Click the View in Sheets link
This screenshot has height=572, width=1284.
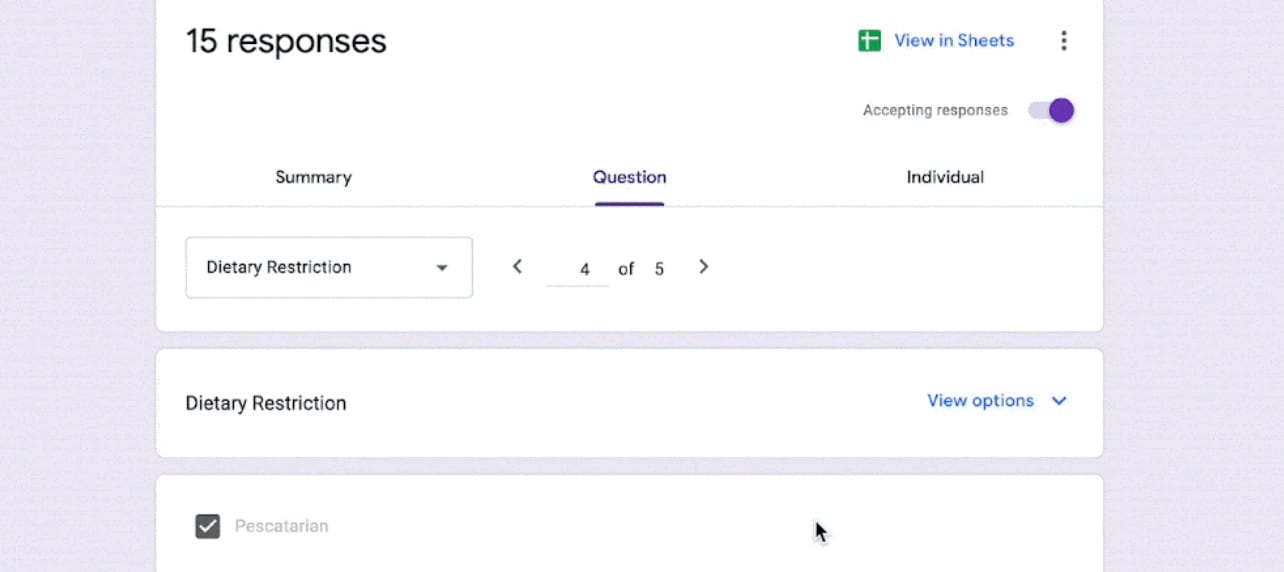click(x=954, y=41)
